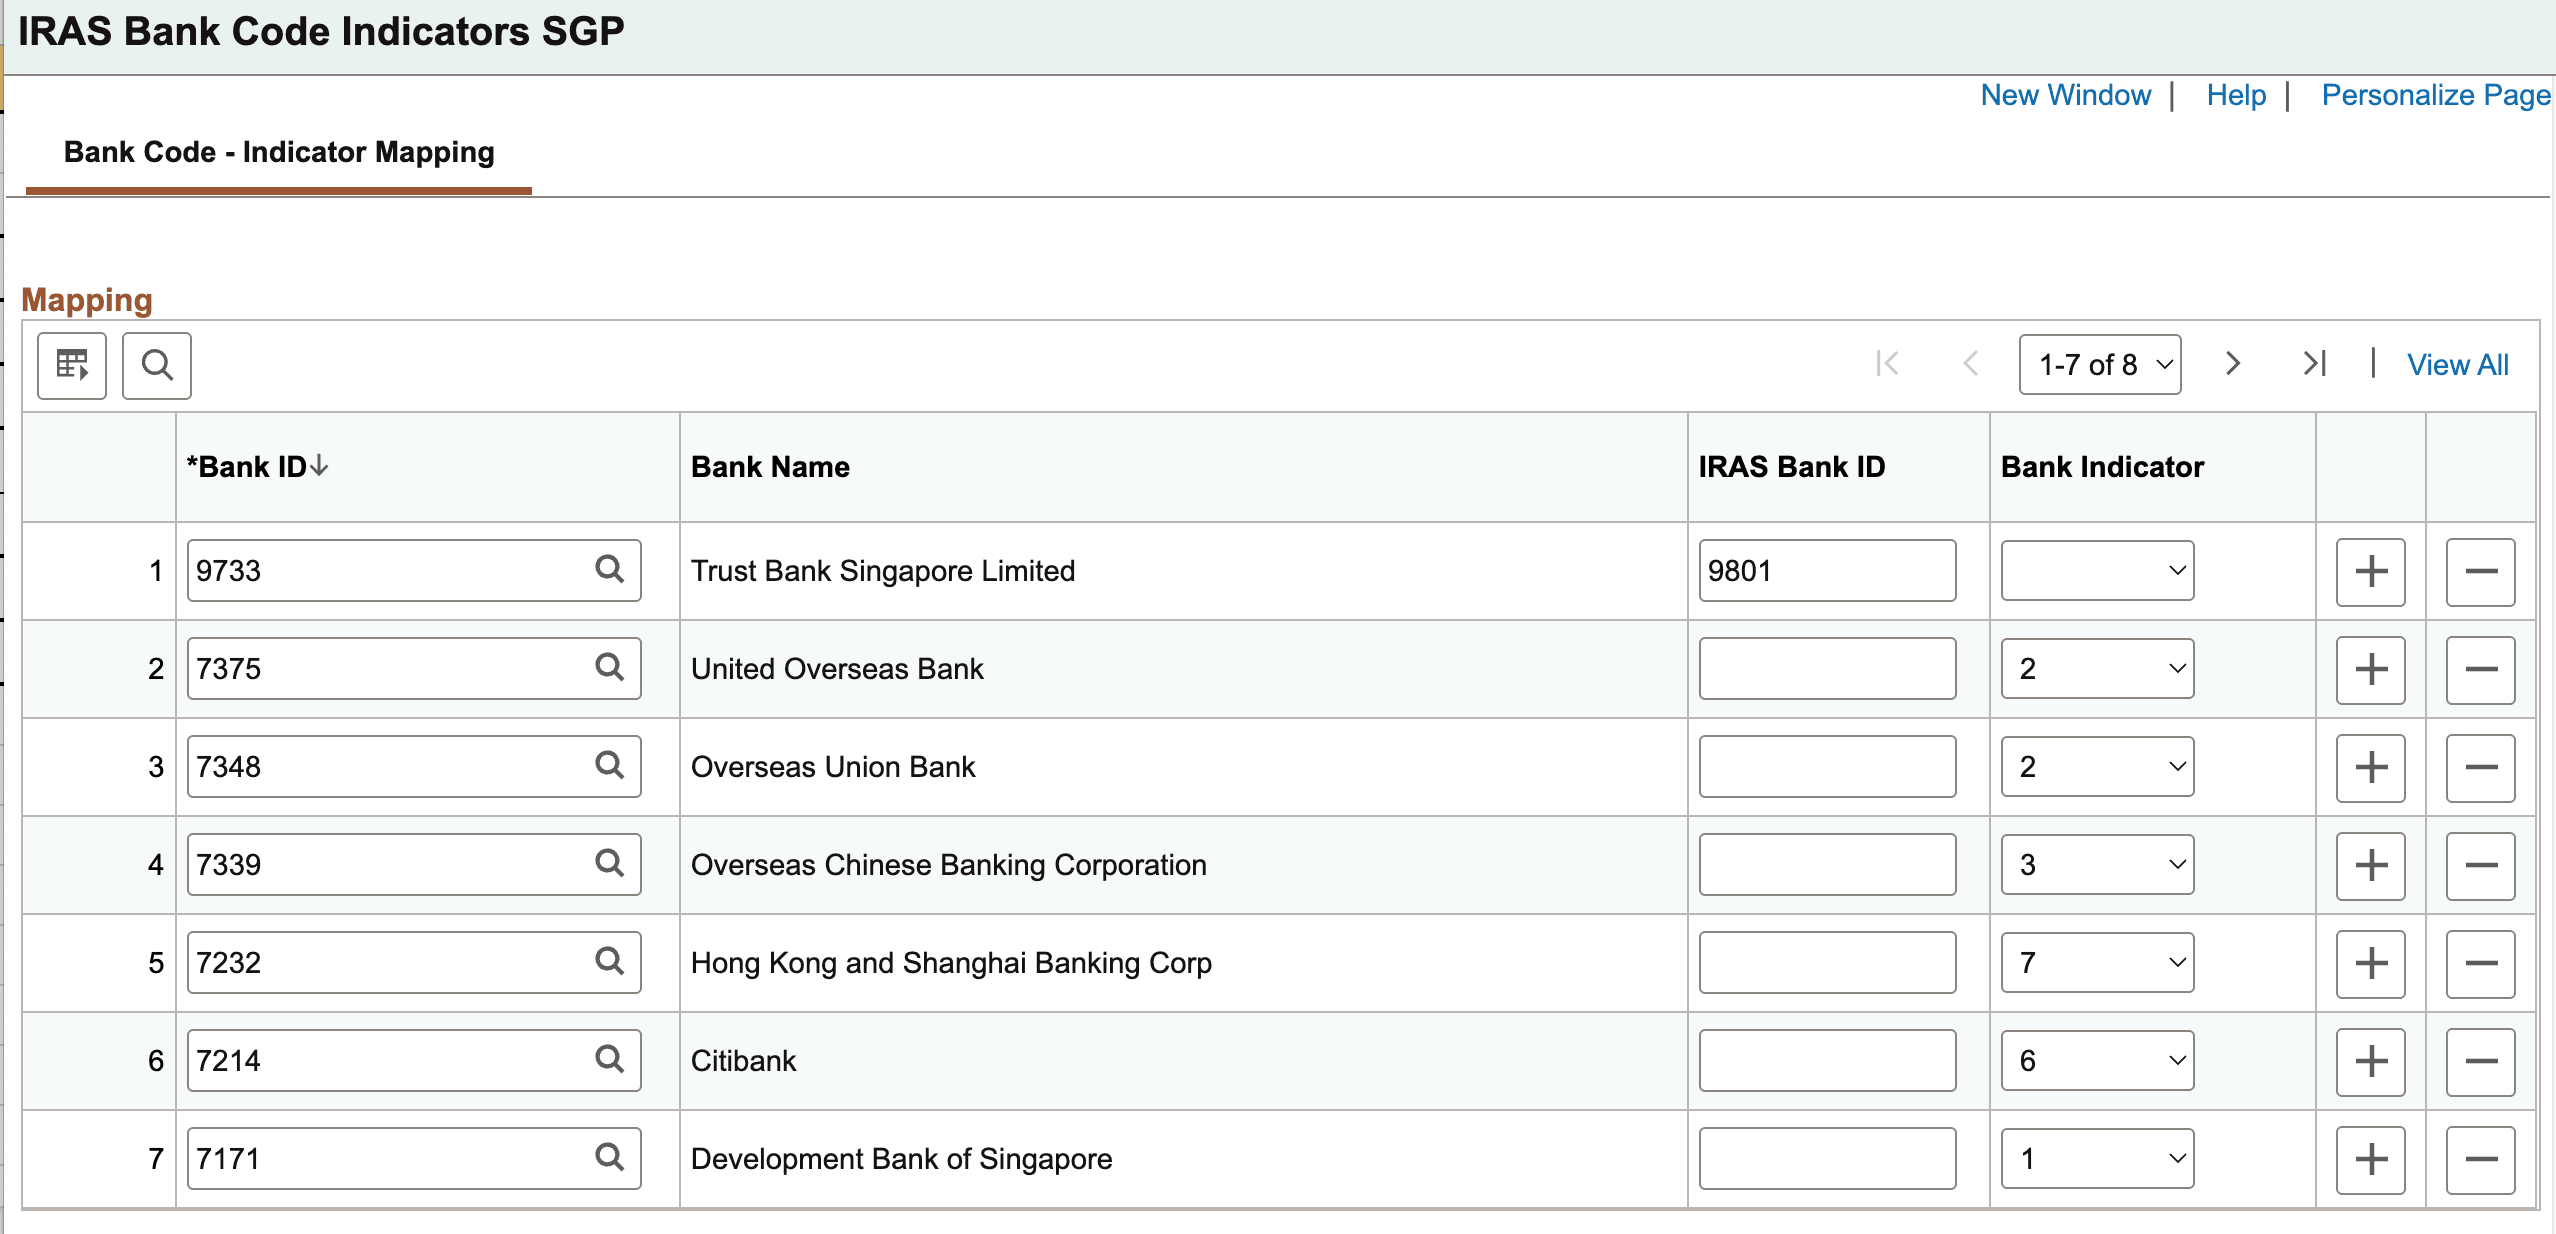Click the Bank Indicator column header
The height and width of the screenshot is (1234, 2556).
(2102, 467)
